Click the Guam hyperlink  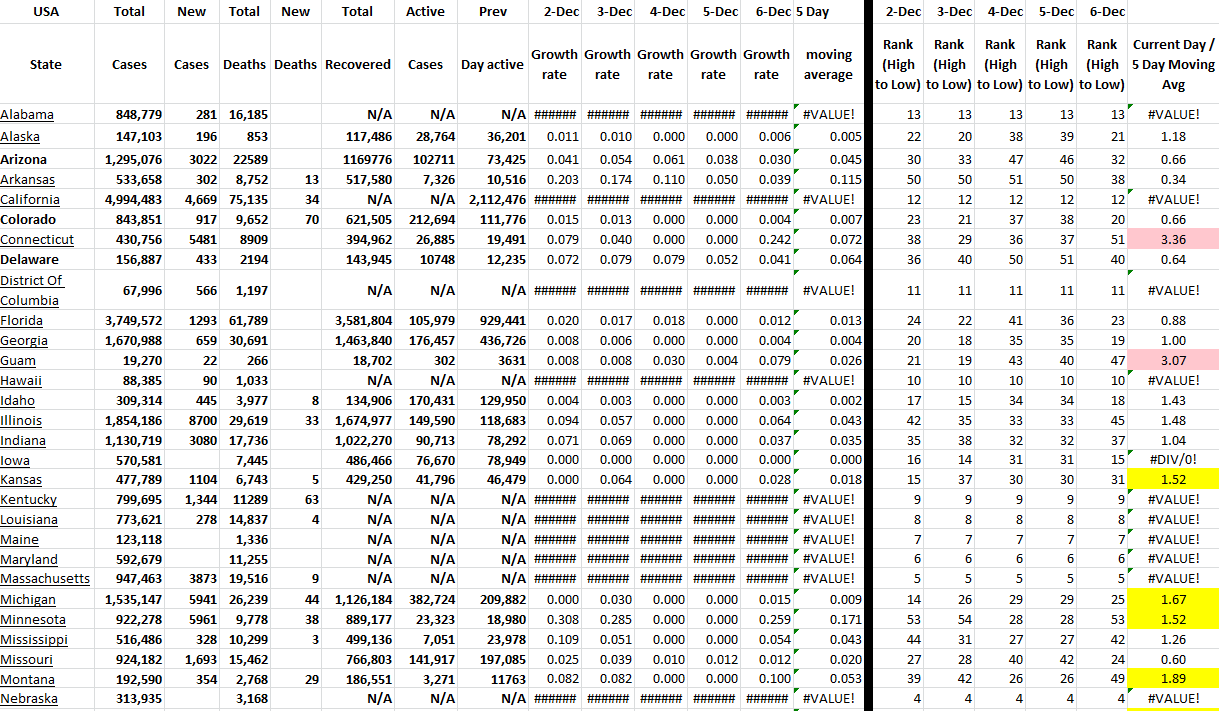point(18,361)
